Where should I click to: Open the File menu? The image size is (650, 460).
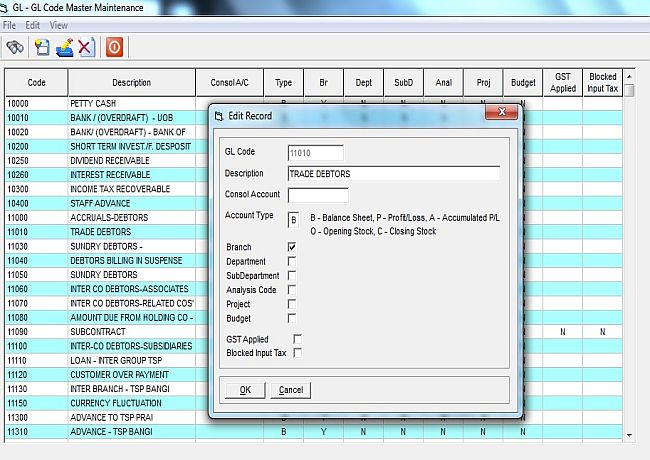pos(10,24)
